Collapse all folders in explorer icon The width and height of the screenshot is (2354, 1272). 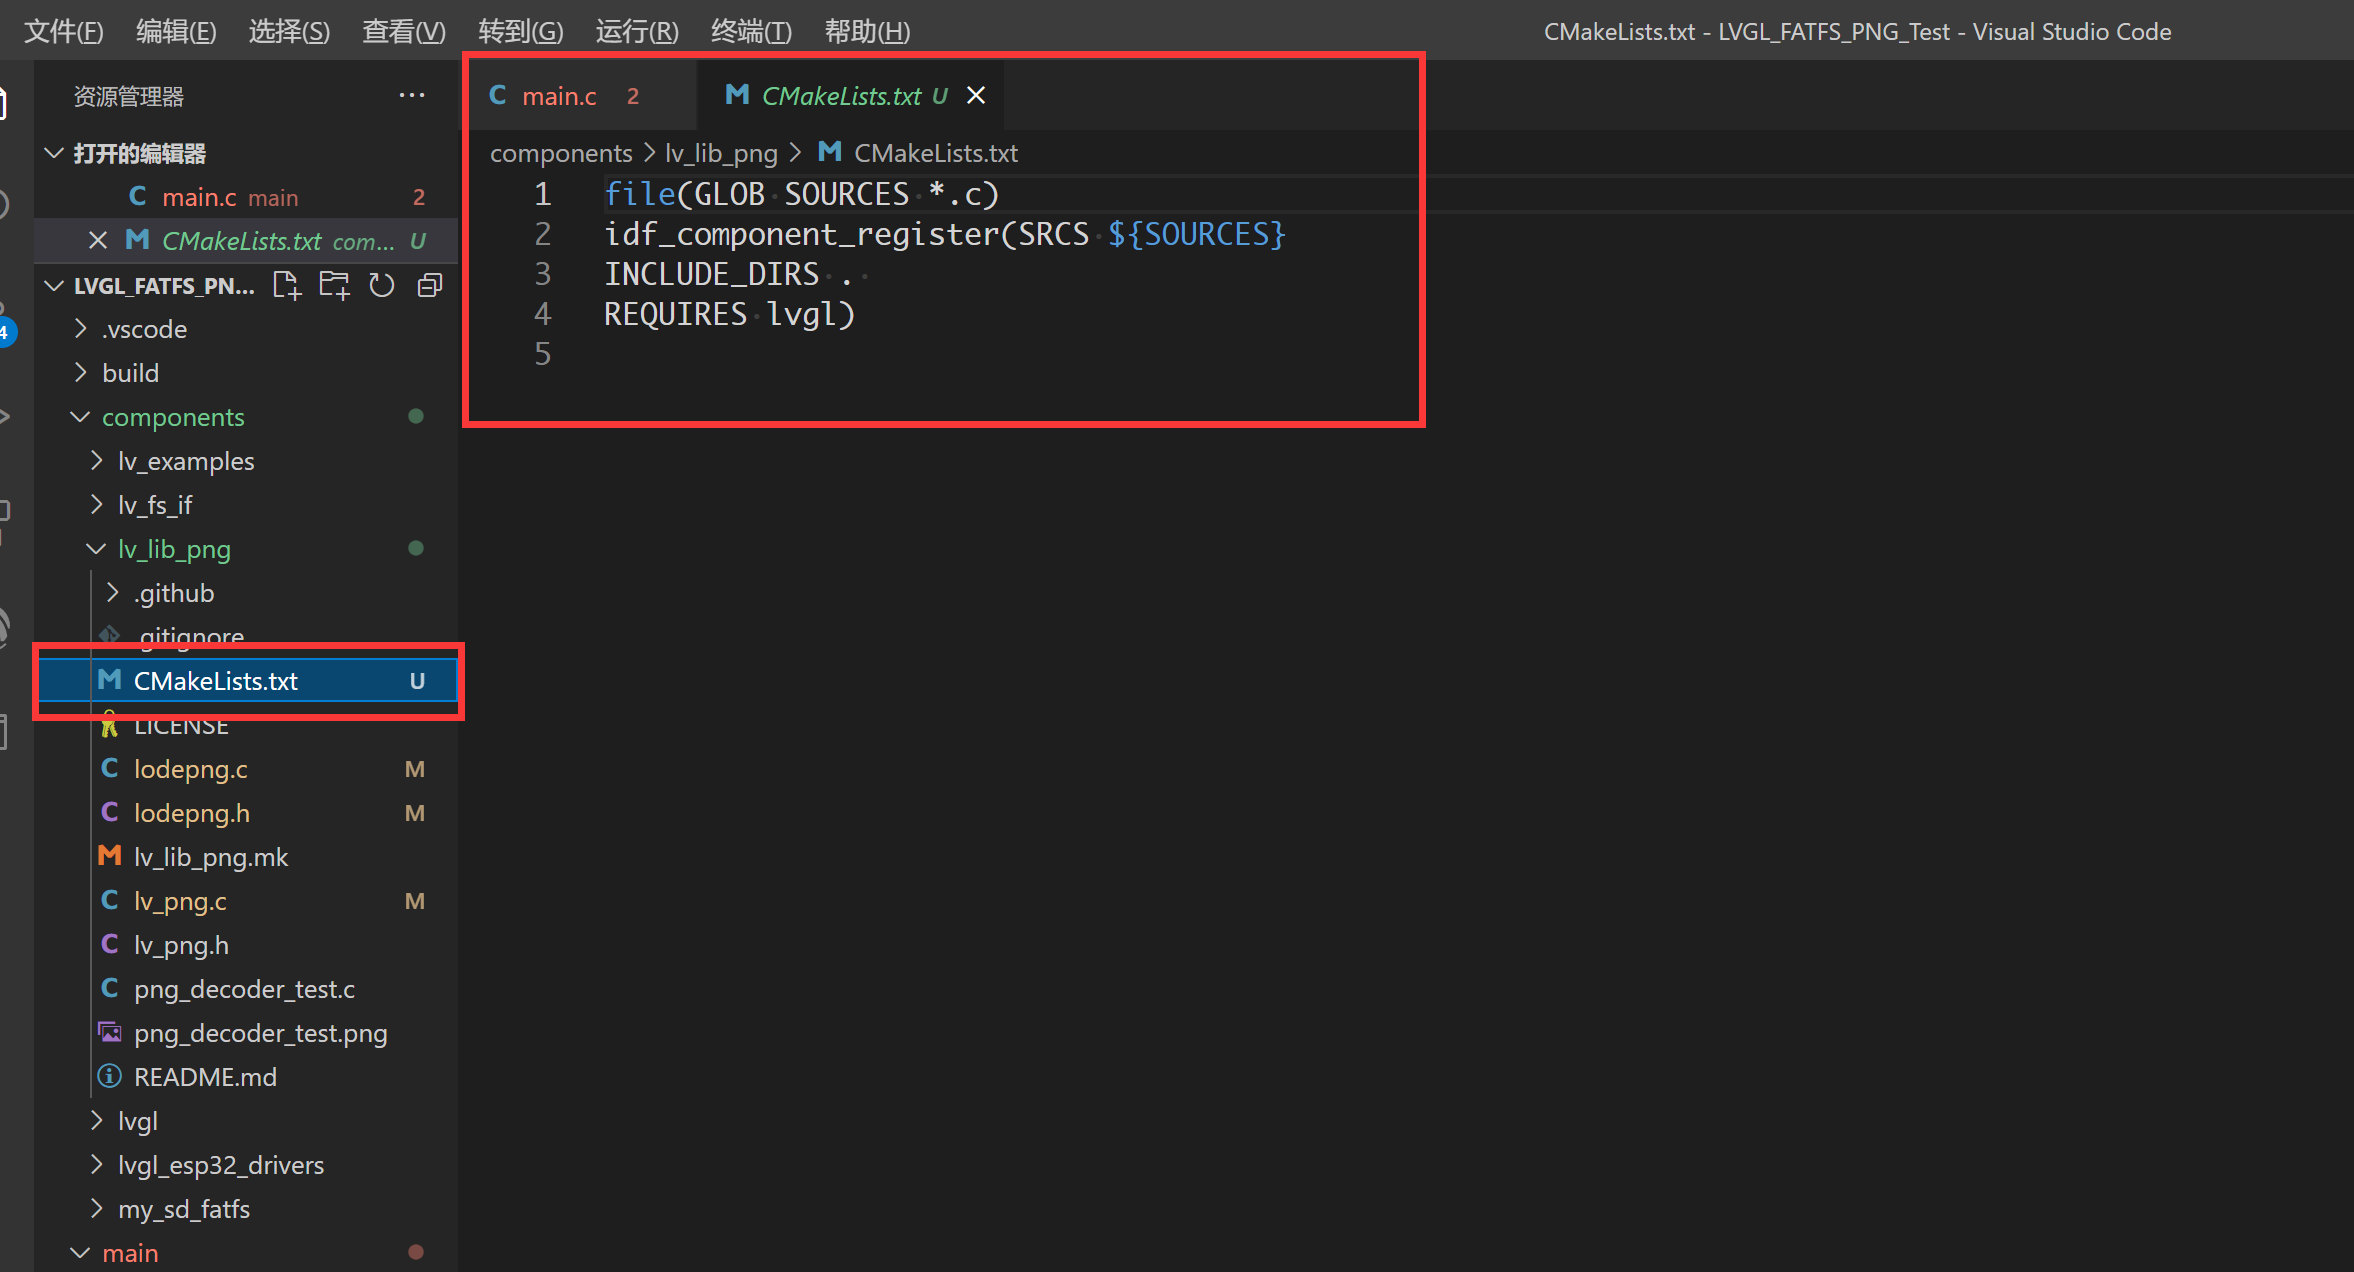430,286
